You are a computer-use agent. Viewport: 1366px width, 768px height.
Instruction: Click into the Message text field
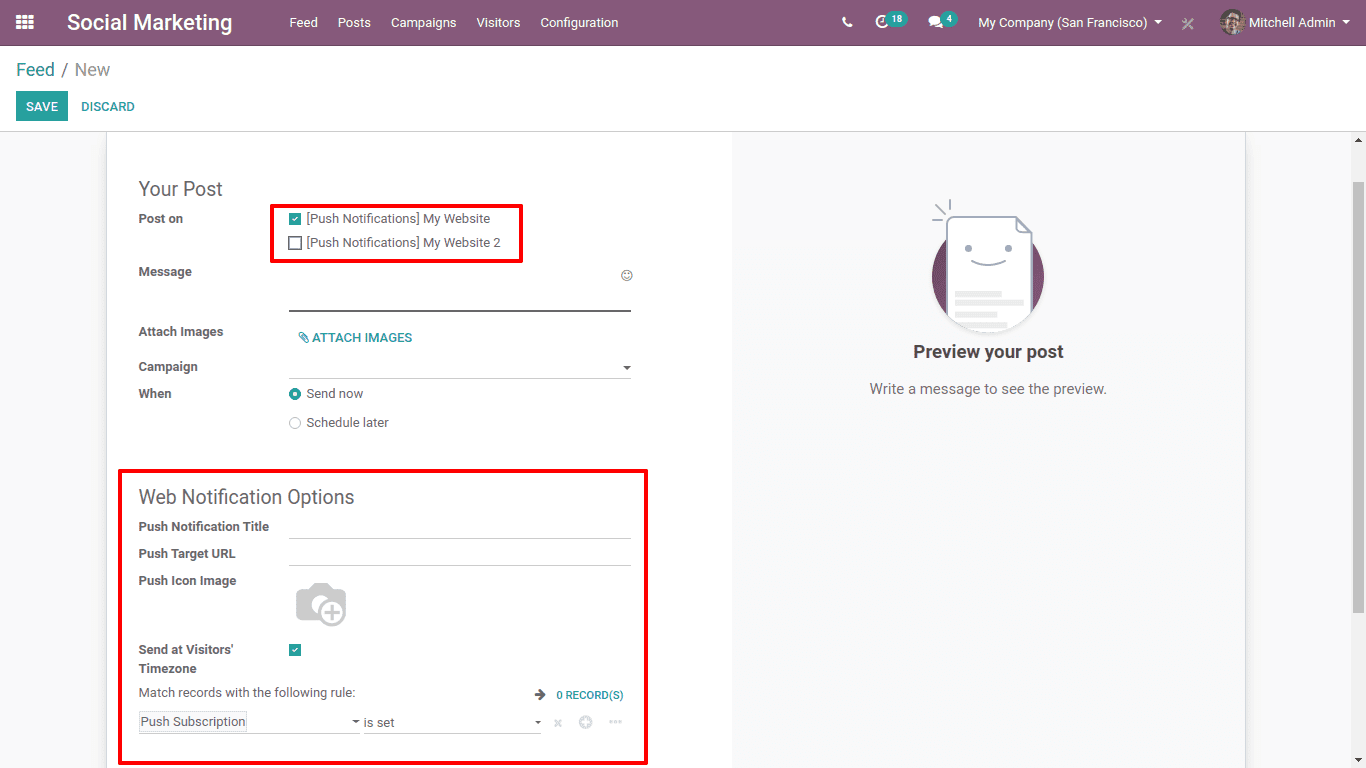(x=460, y=289)
